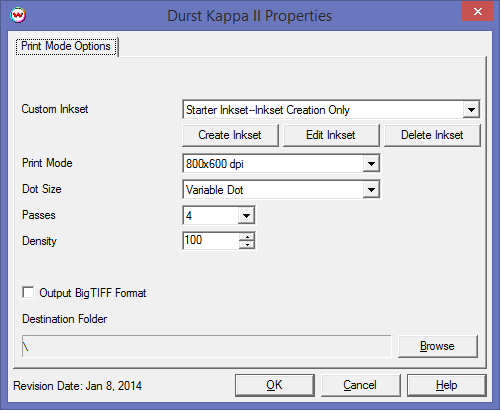Click the Destination Folder path field
Screen dimensions: 500x410
[x=206, y=346]
